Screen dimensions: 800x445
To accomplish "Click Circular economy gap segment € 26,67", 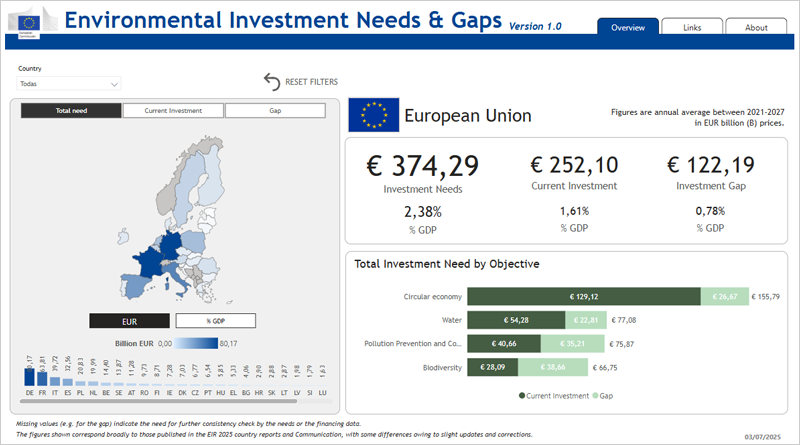I will click(x=724, y=296).
